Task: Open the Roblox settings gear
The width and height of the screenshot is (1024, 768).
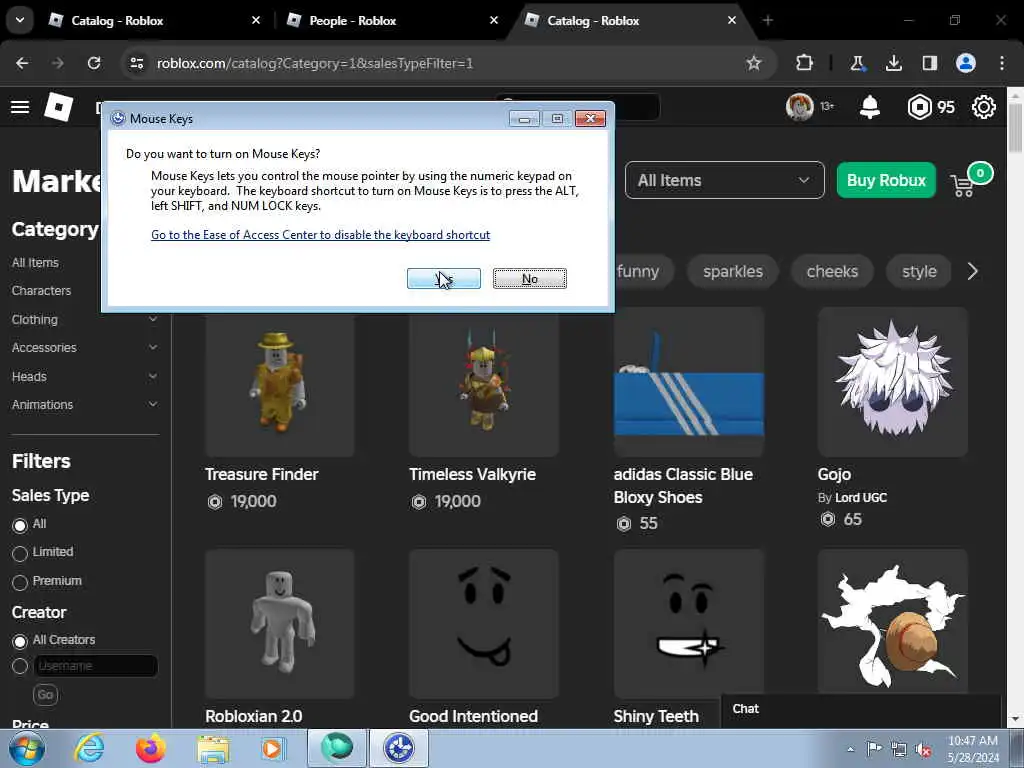Action: tap(984, 106)
